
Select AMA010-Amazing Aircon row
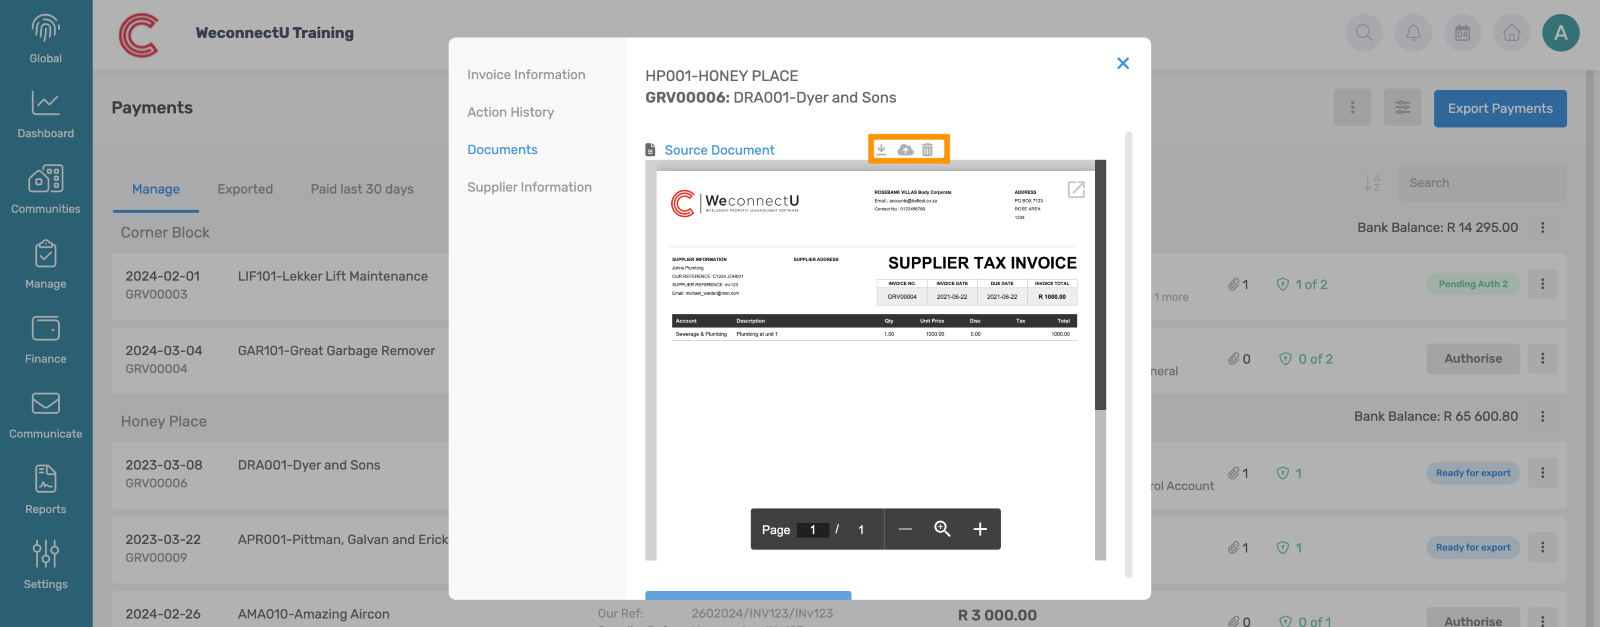pos(313,614)
